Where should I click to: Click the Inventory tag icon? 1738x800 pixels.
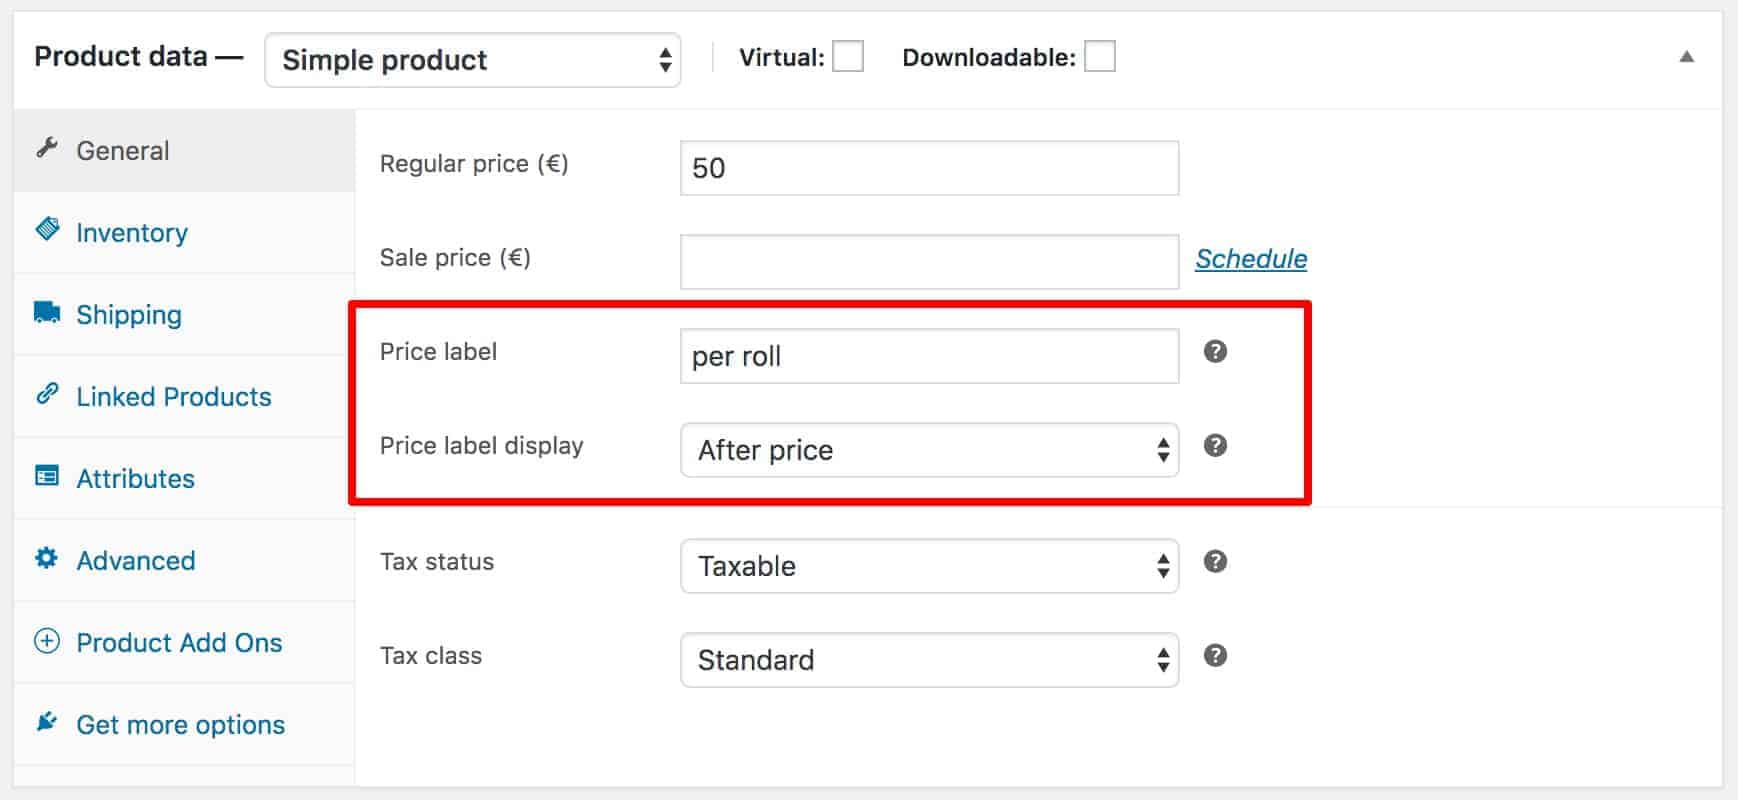47,229
